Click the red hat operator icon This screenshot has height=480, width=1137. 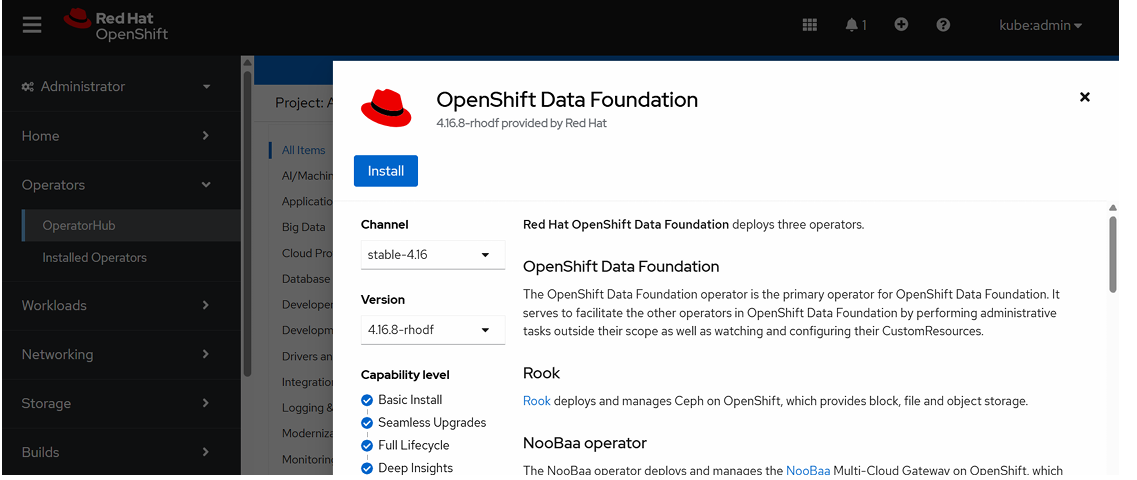click(386, 107)
